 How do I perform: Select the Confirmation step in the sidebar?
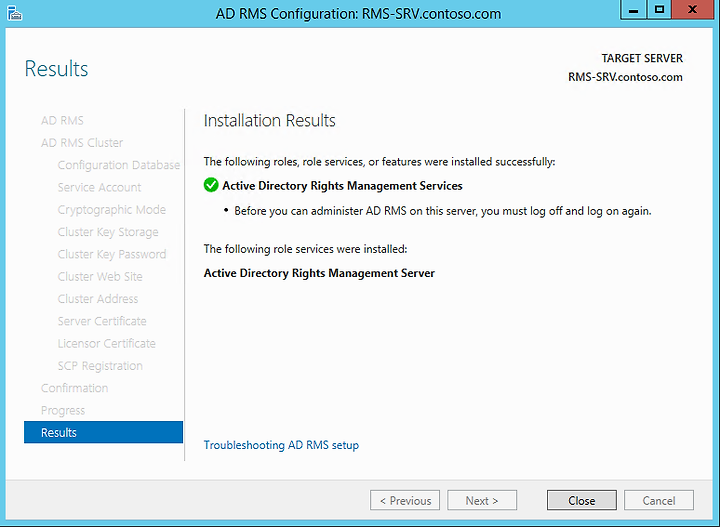coord(74,388)
